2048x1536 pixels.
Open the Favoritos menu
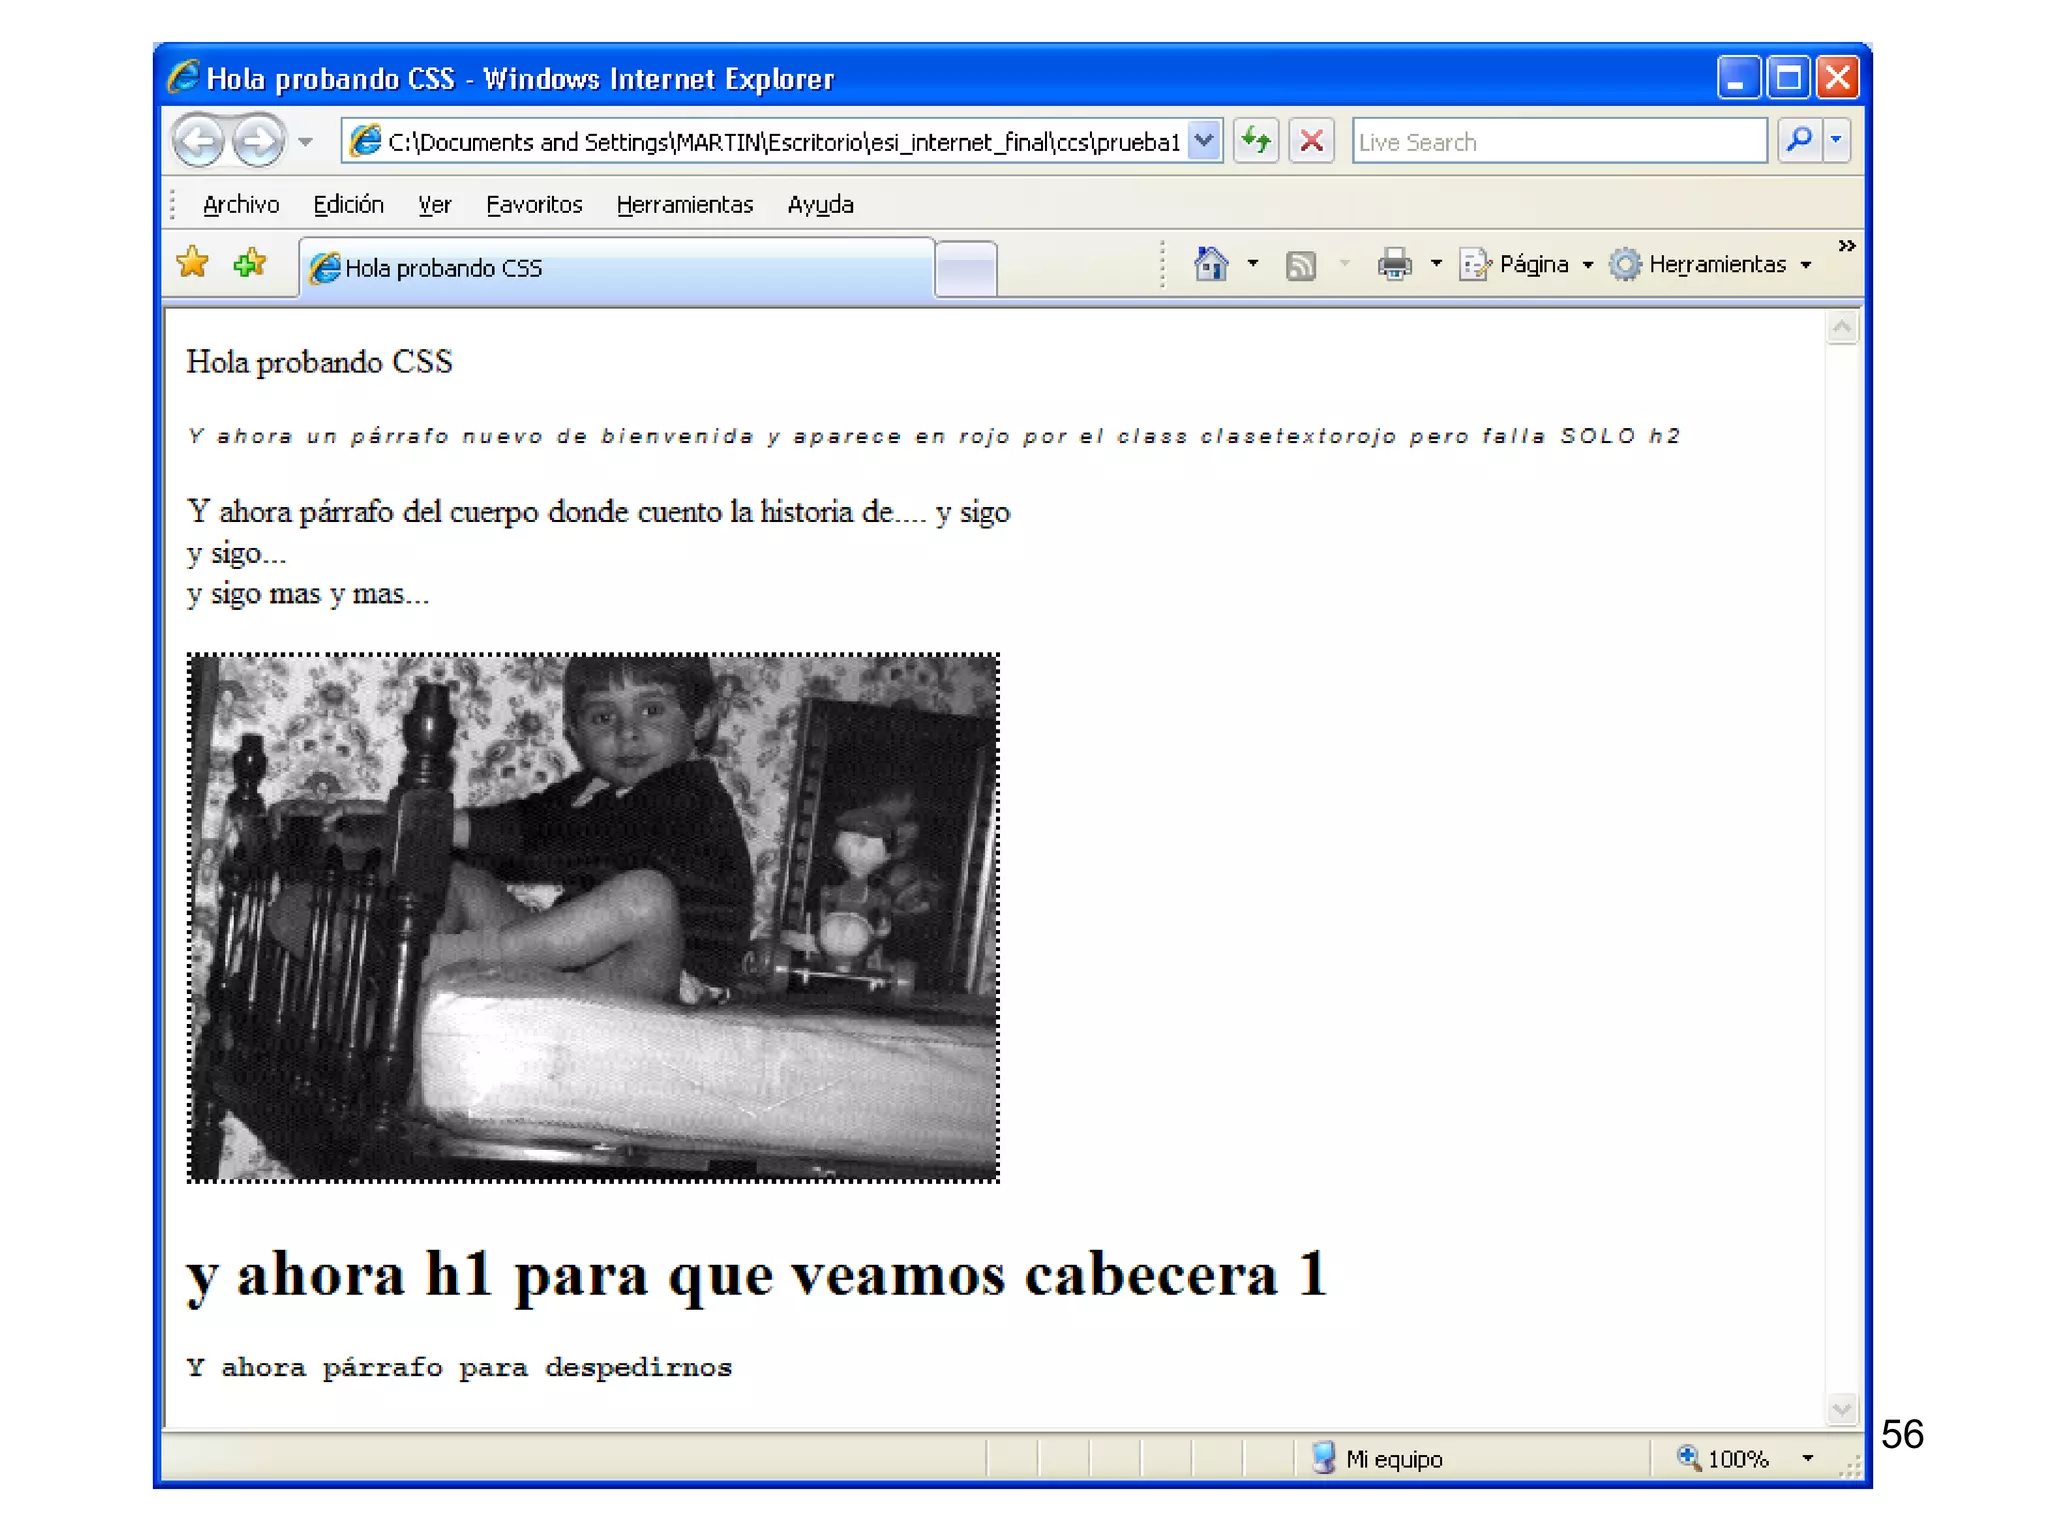tap(534, 205)
